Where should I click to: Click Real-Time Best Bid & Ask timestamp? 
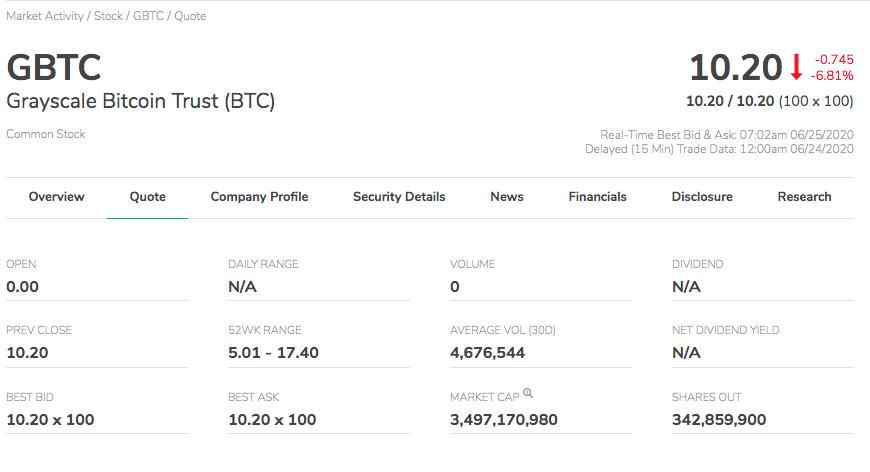[x=727, y=135]
